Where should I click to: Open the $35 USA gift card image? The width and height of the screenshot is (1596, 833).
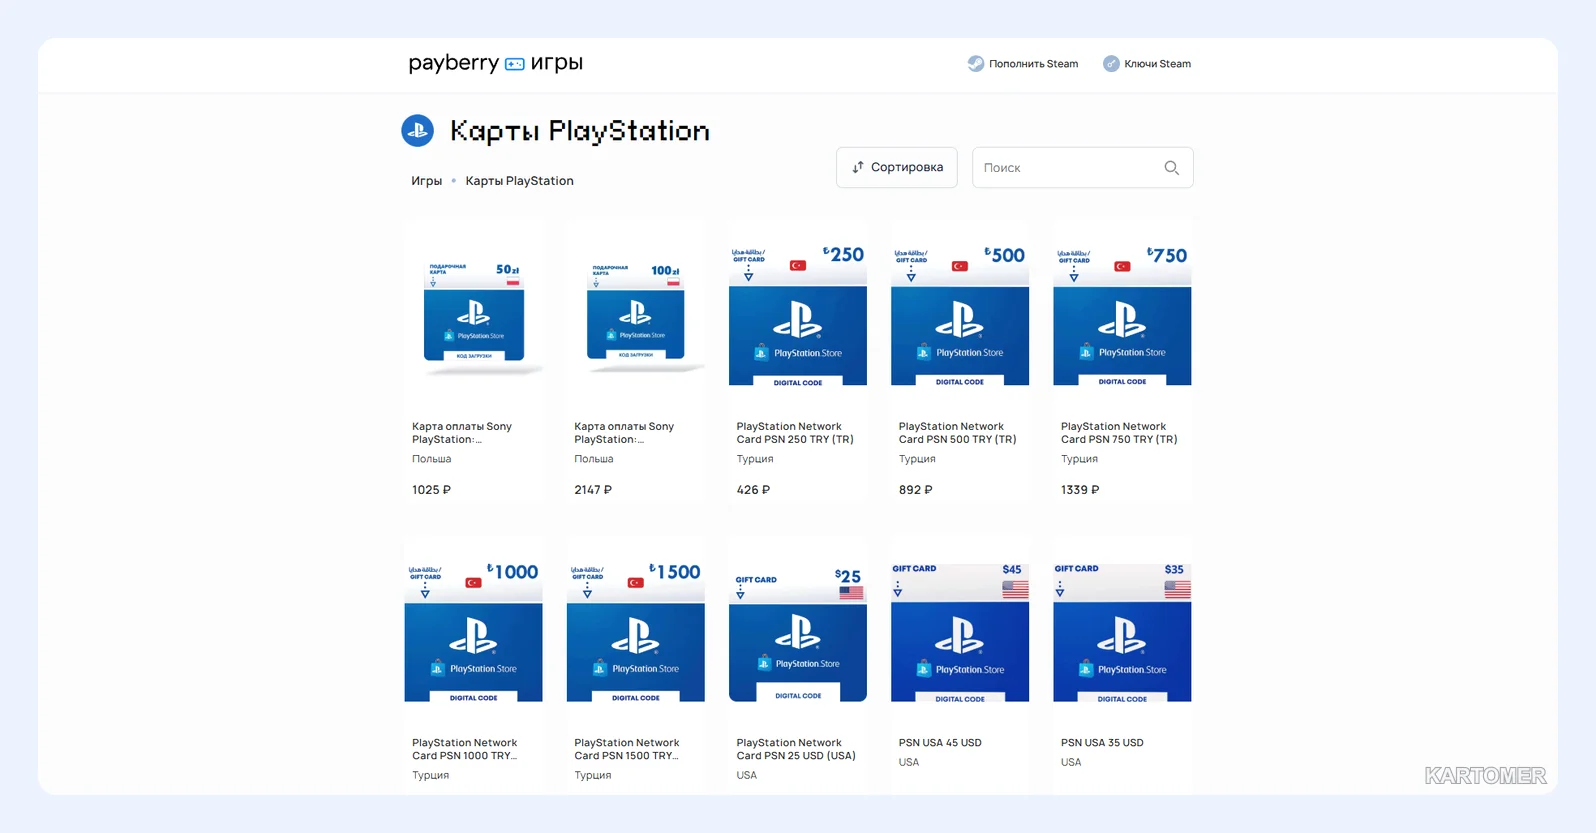click(x=1122, y=632)
